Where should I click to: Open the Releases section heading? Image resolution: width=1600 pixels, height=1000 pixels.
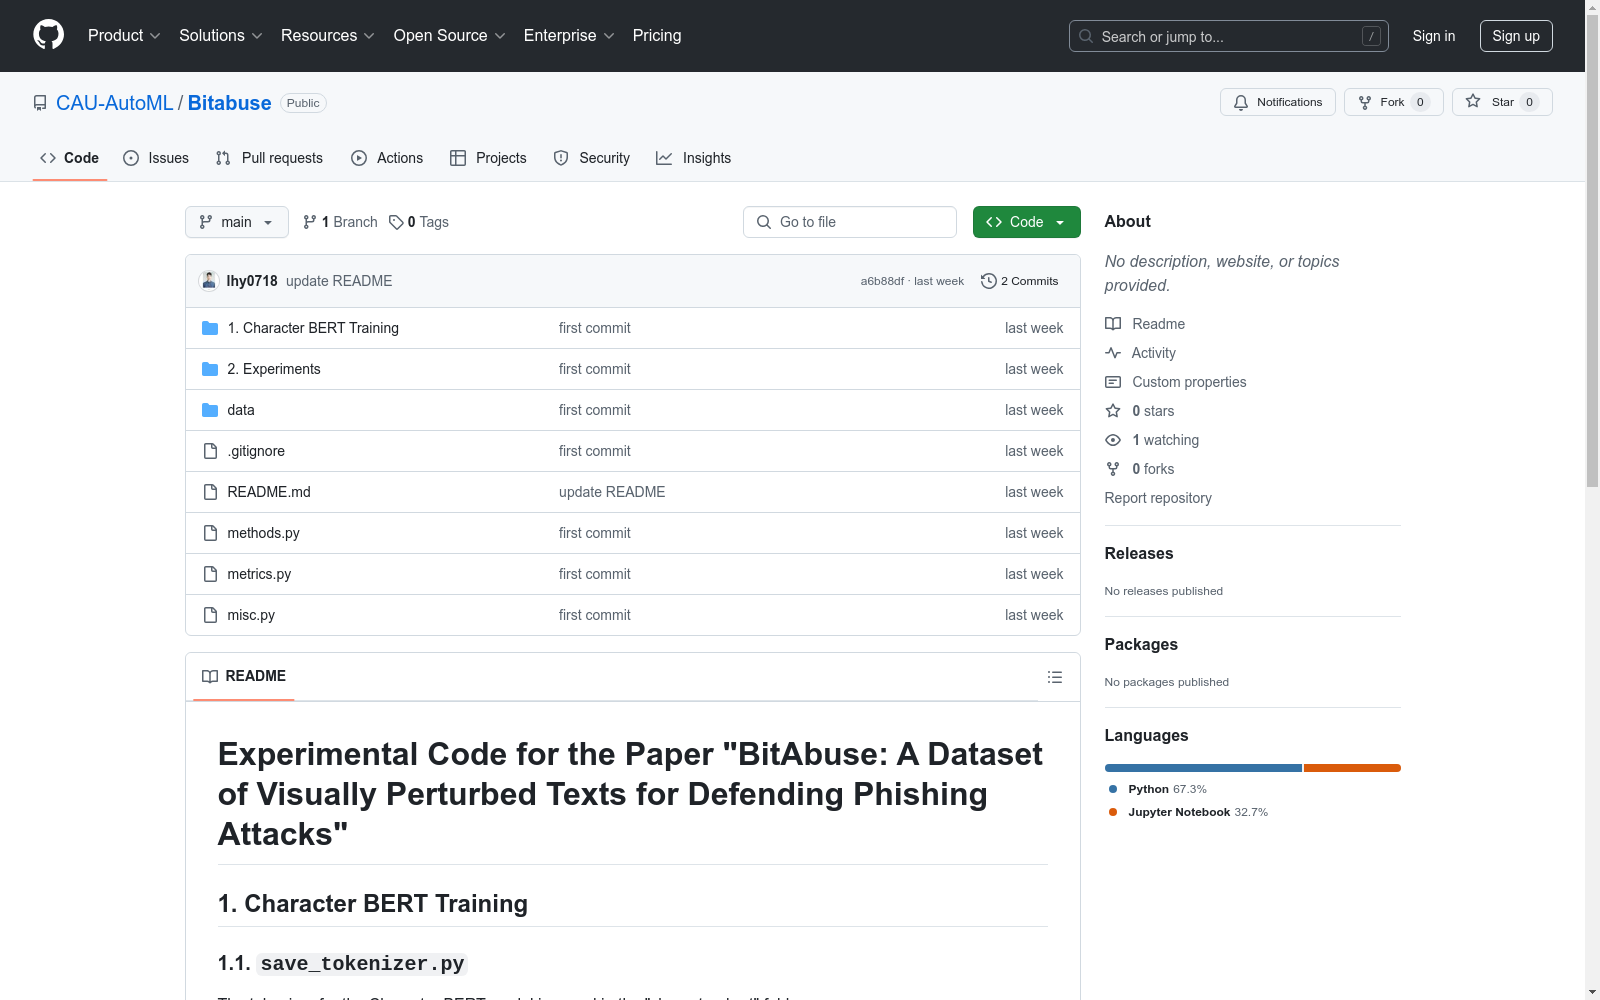click(1139, 553)
